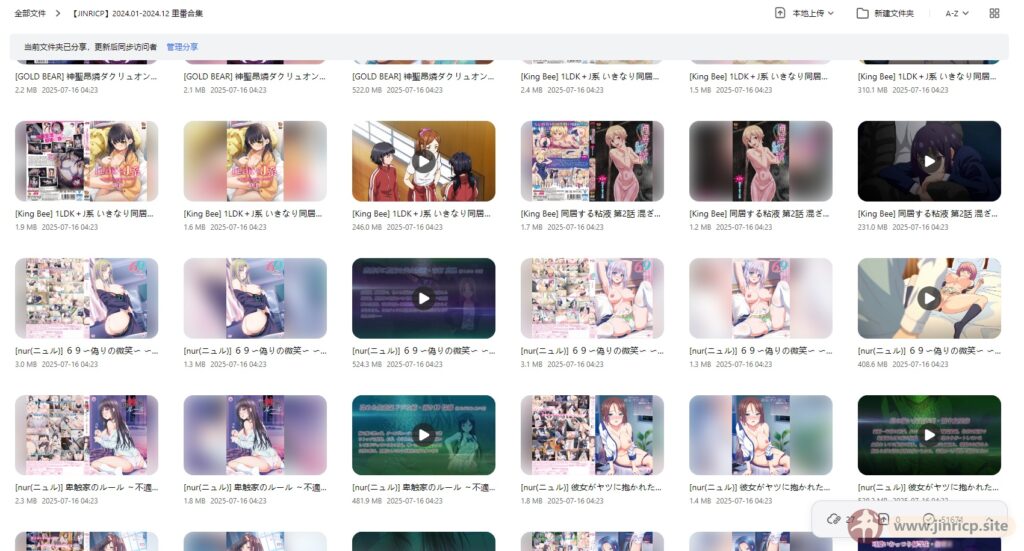This screenshot has height=551, width=1024.
Task: Click the file name above 524.3 MB
Action: 423,351
